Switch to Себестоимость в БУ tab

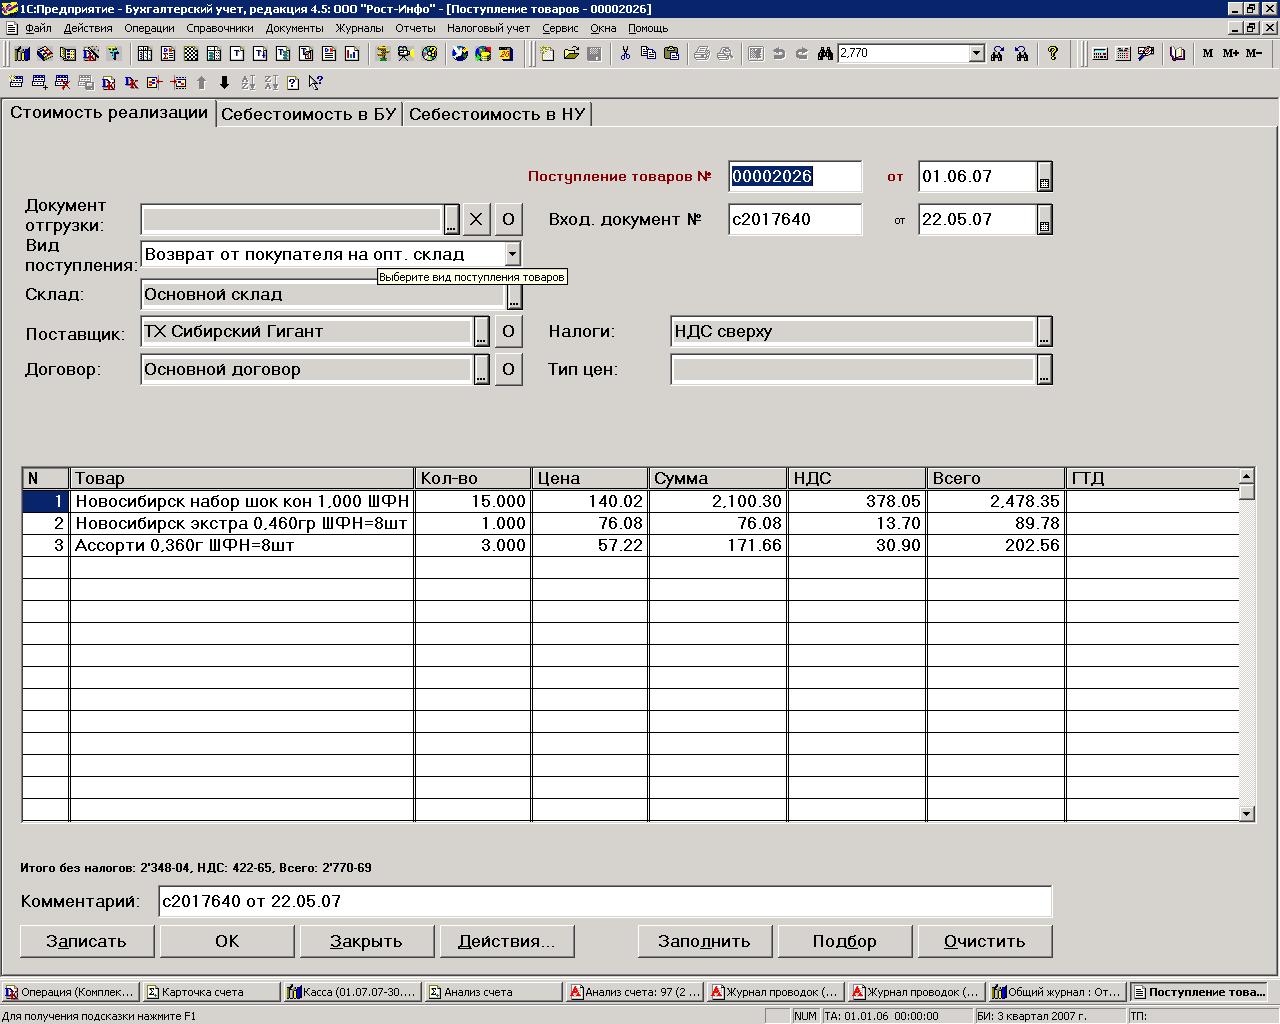pyautogui.click(x=308, y=114)
